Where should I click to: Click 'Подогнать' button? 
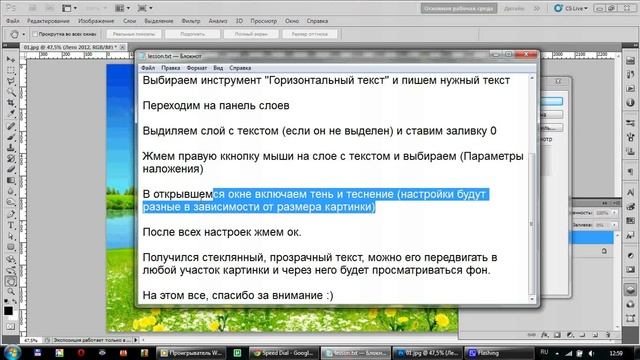tap(193, 34)
